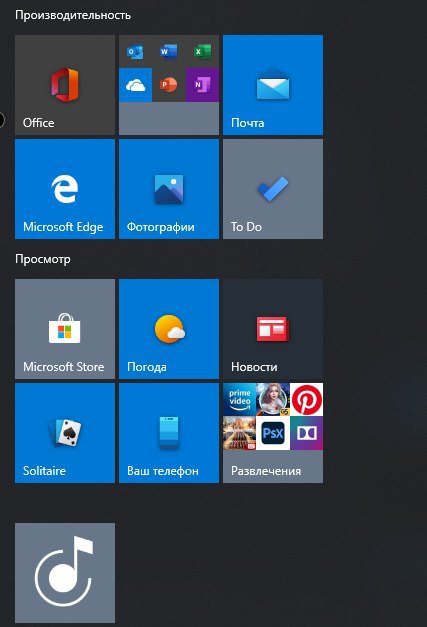Launch Microsoft Edge tile

(x=65, y=189)
